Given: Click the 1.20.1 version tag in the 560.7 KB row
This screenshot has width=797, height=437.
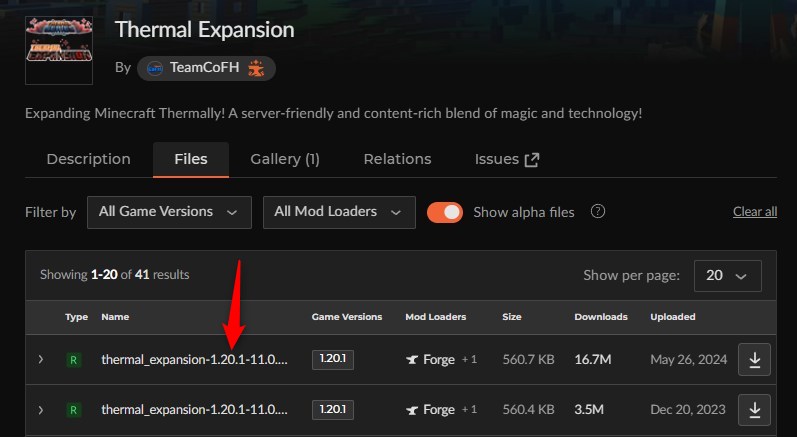Looking at the screenshot, I should point(333,359).
